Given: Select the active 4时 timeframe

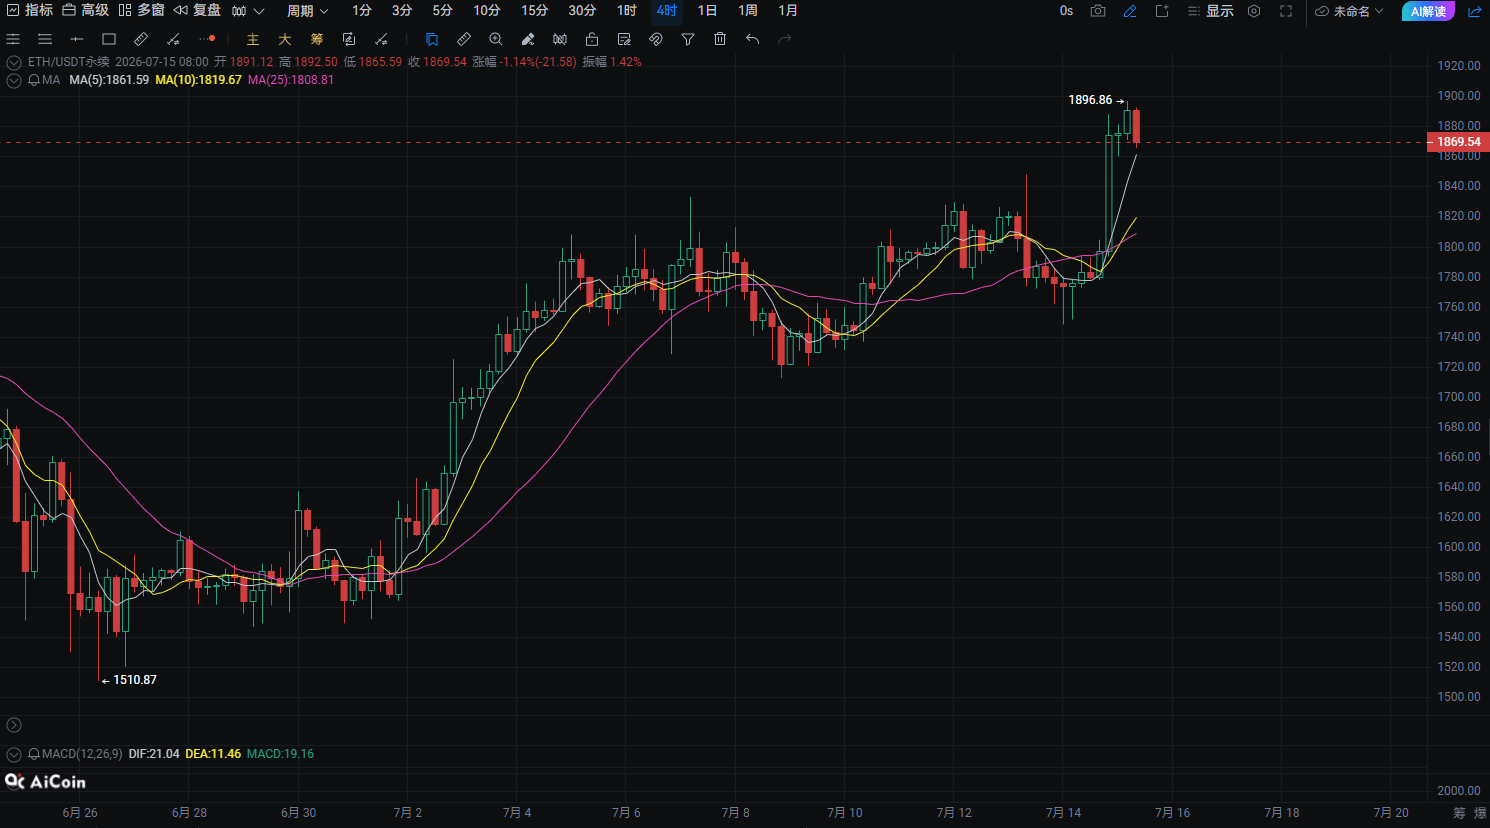Looking at the screenshot, I should [667, 11].
